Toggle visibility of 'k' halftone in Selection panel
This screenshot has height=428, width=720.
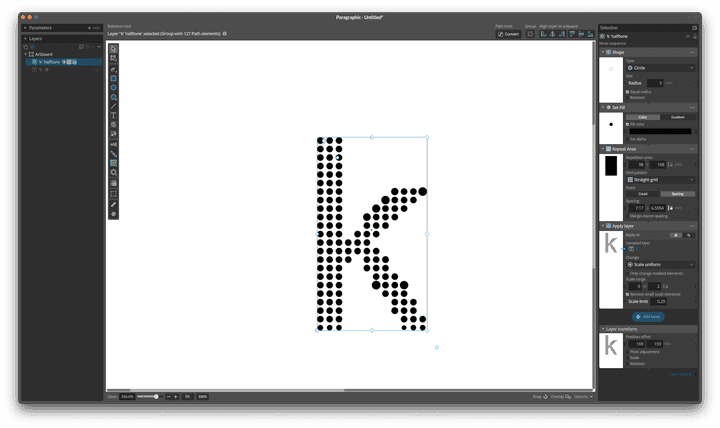(688, 36)
